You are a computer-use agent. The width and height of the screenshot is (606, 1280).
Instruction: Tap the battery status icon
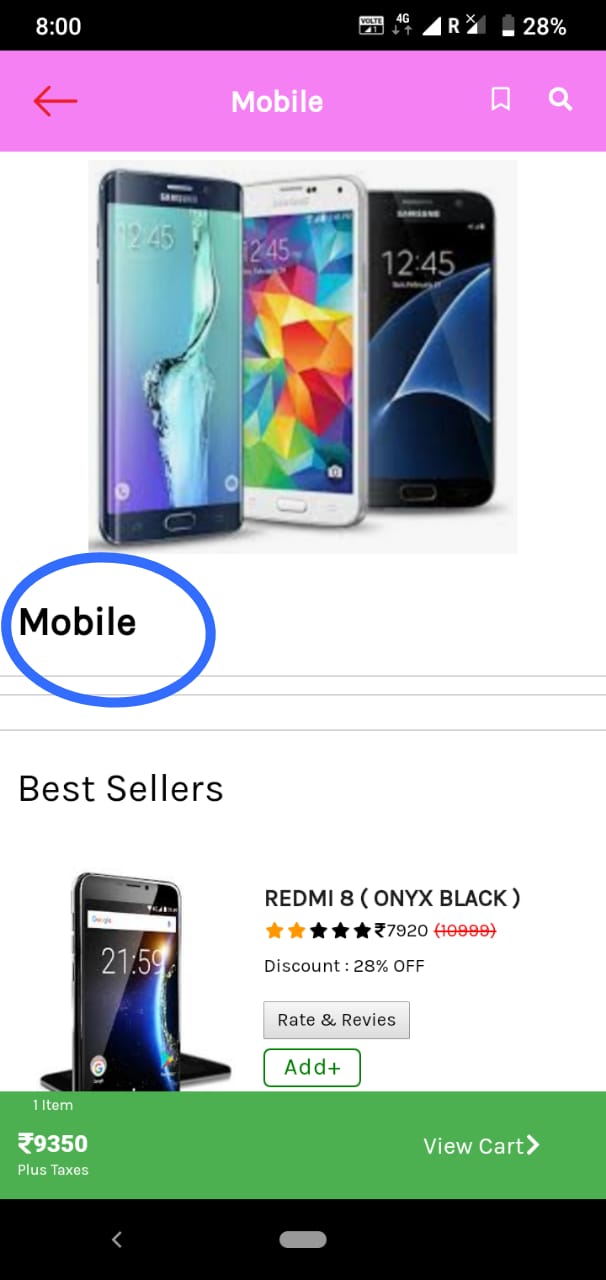coord(508,26)
